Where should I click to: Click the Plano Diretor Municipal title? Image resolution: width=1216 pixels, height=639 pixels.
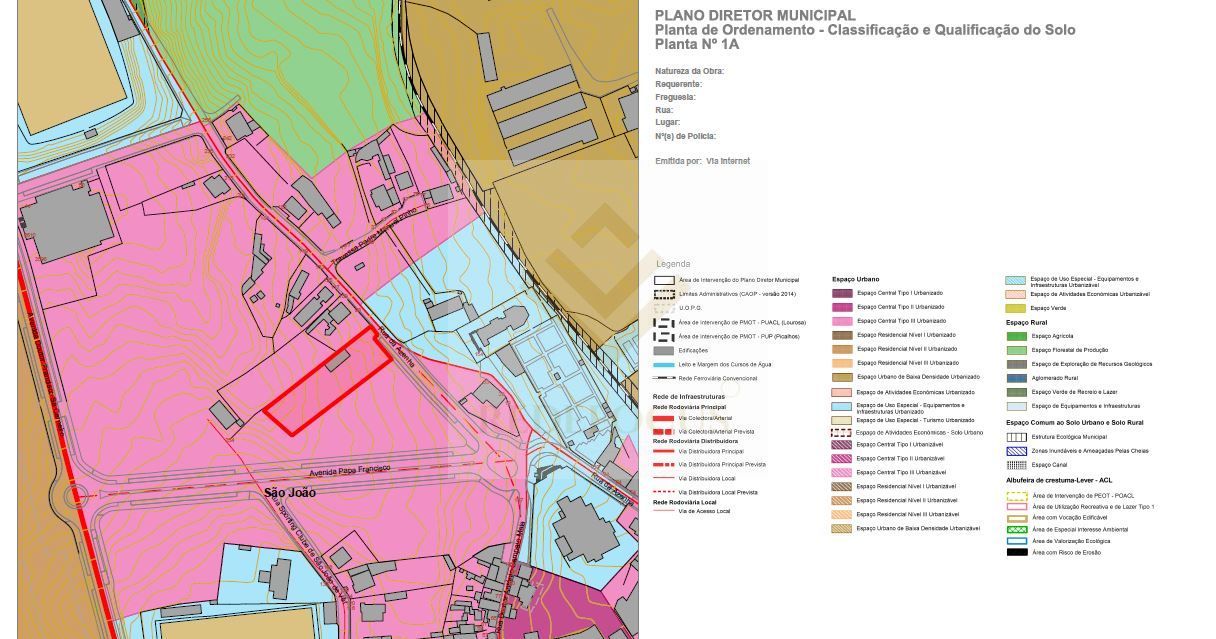754,15
